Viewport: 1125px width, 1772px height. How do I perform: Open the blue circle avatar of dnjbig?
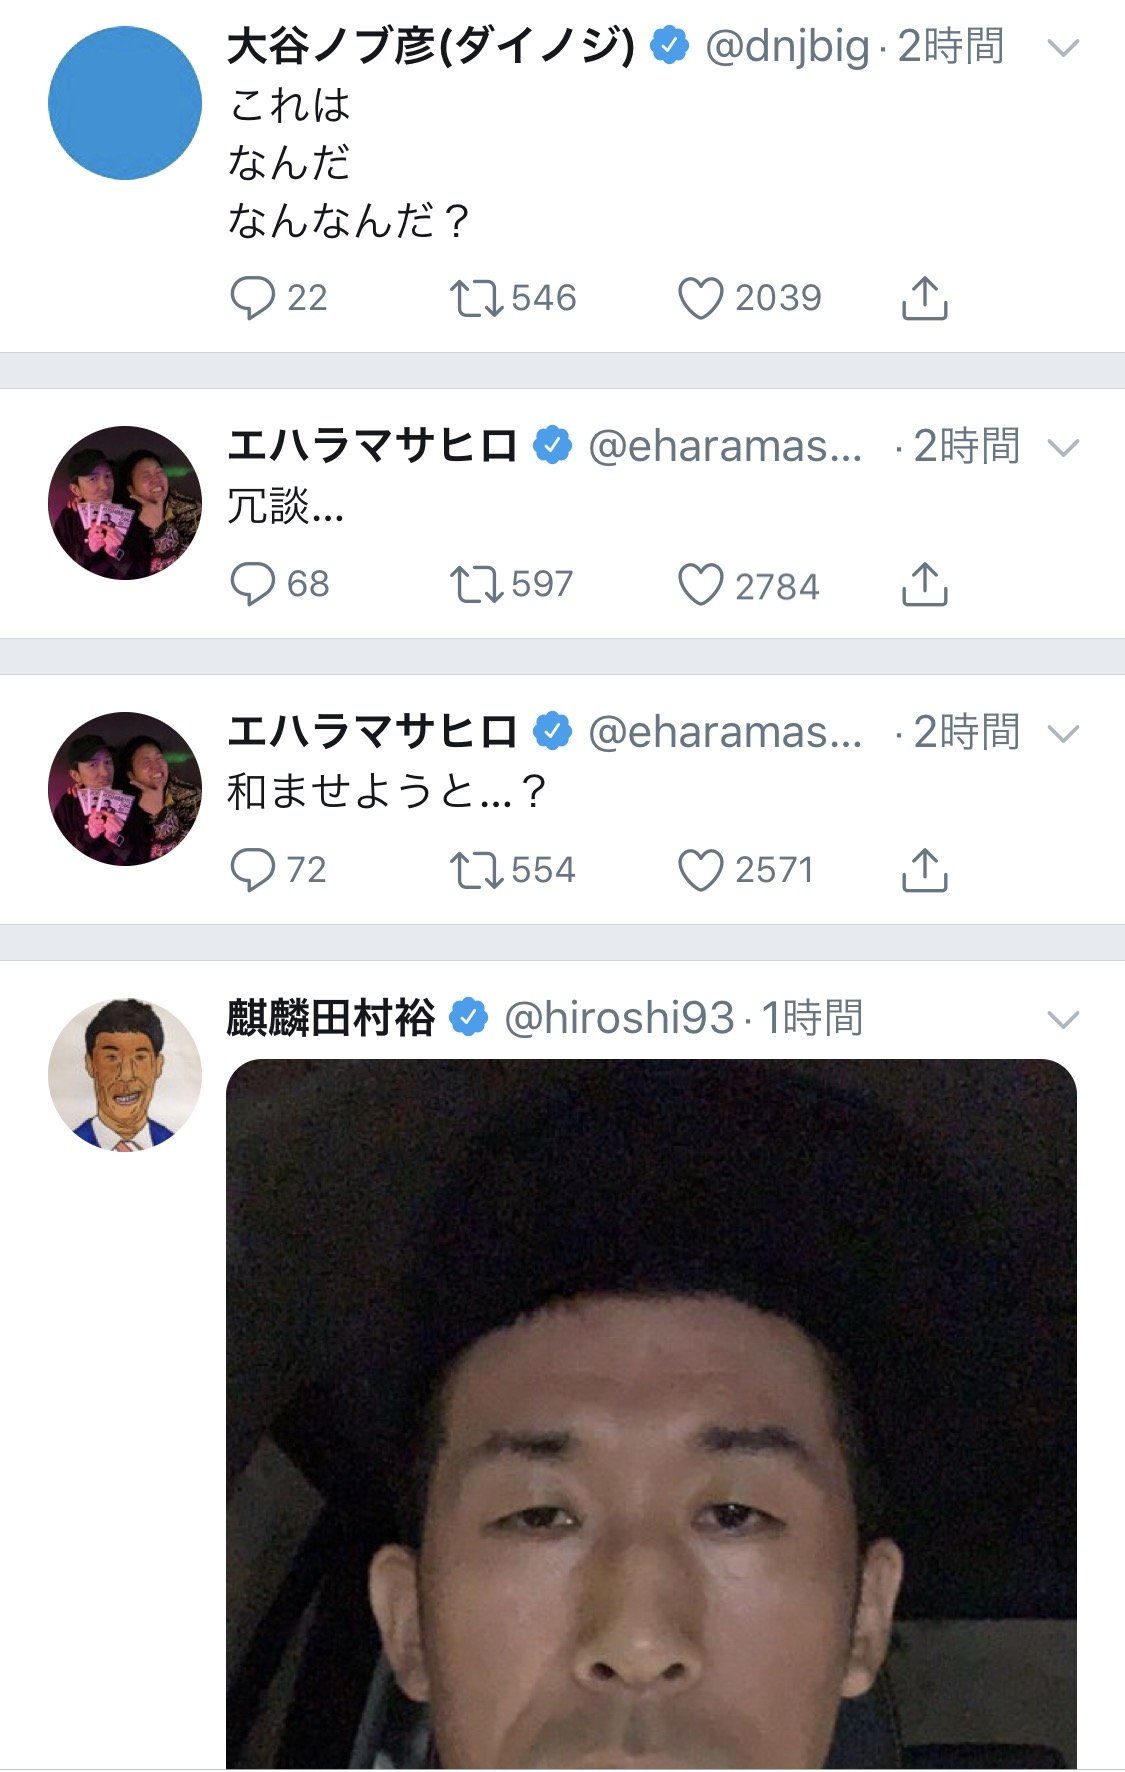[125, 103]
